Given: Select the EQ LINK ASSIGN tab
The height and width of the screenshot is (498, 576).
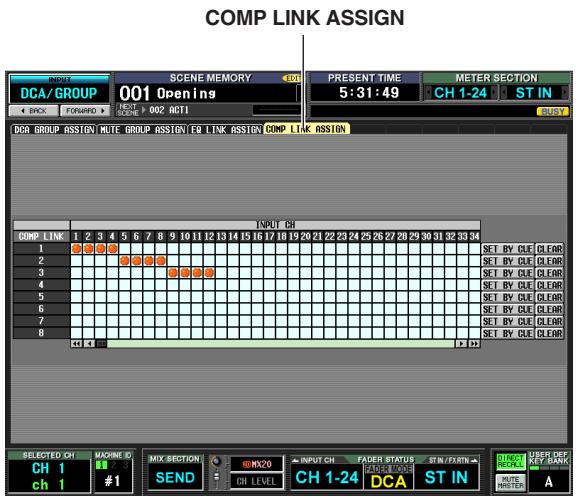Looking at the screenshot, I should pyautogui.click(x=226, y=129).
